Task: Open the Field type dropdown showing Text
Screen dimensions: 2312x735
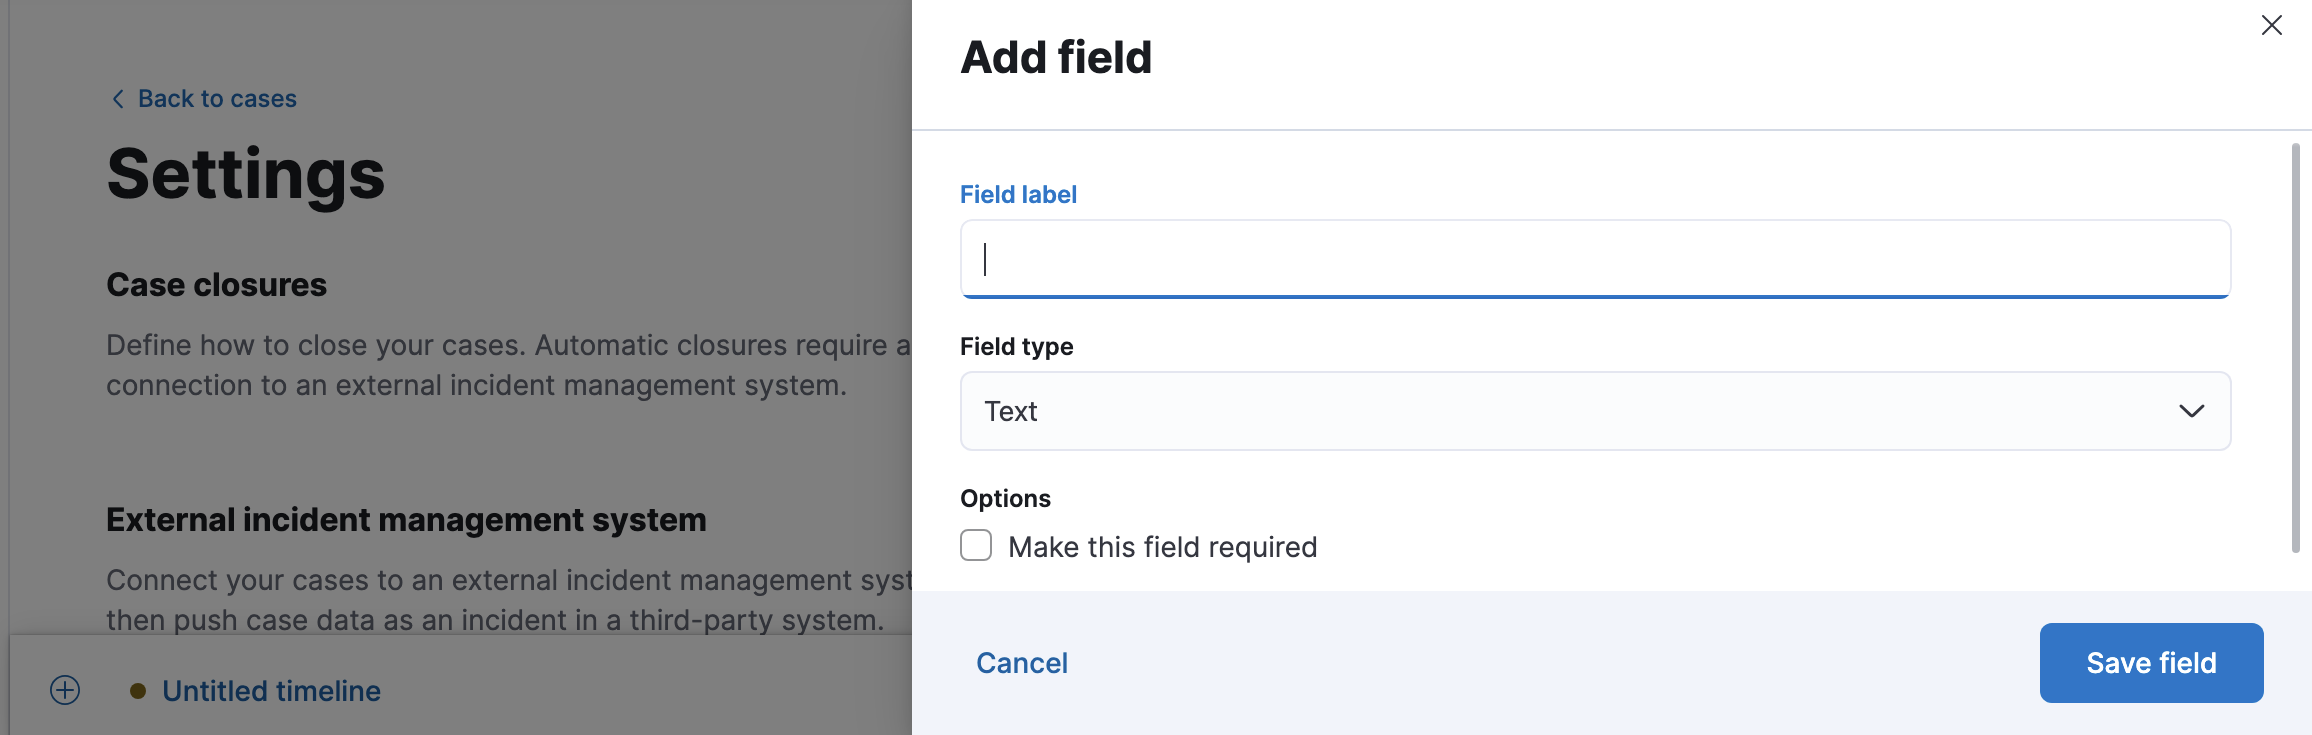Action: pos(1594,411)
